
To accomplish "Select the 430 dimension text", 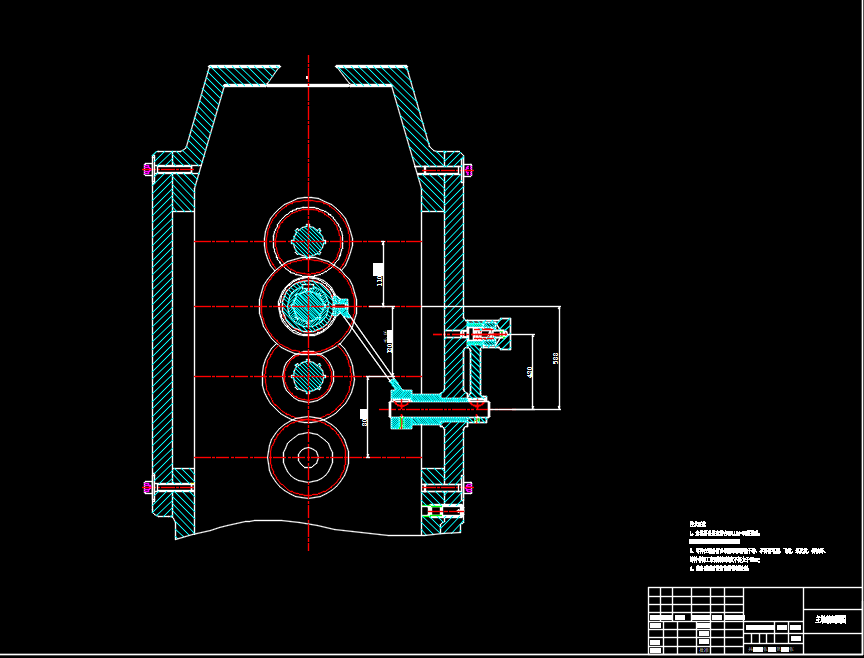I will (x=530, y=371).
